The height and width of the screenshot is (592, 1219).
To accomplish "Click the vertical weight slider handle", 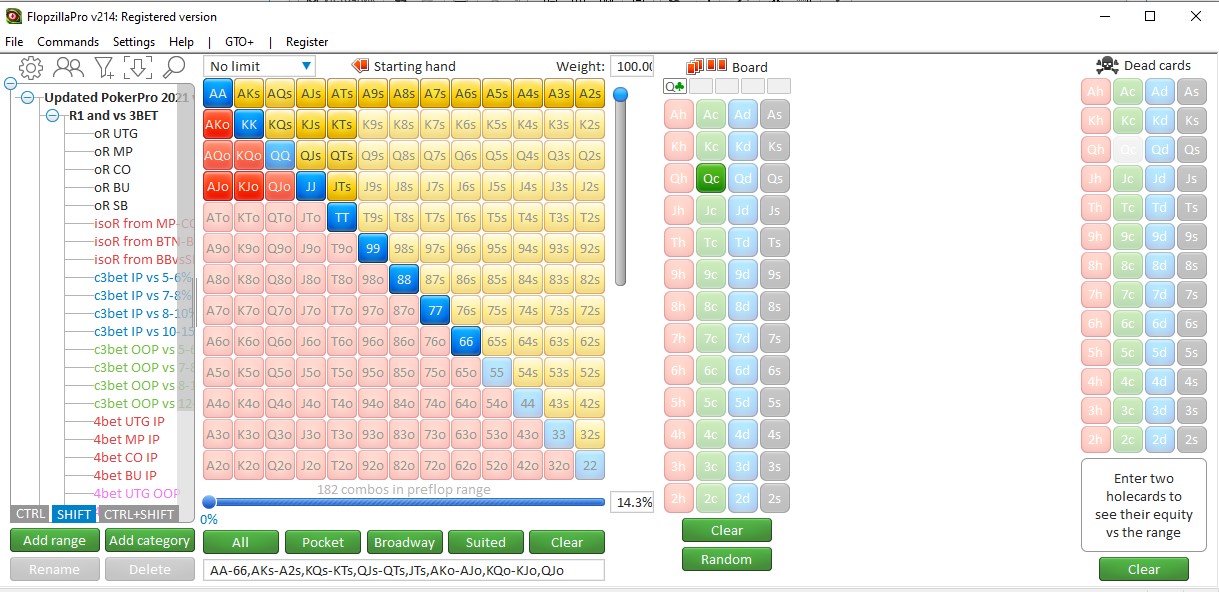I will (621, 94).
